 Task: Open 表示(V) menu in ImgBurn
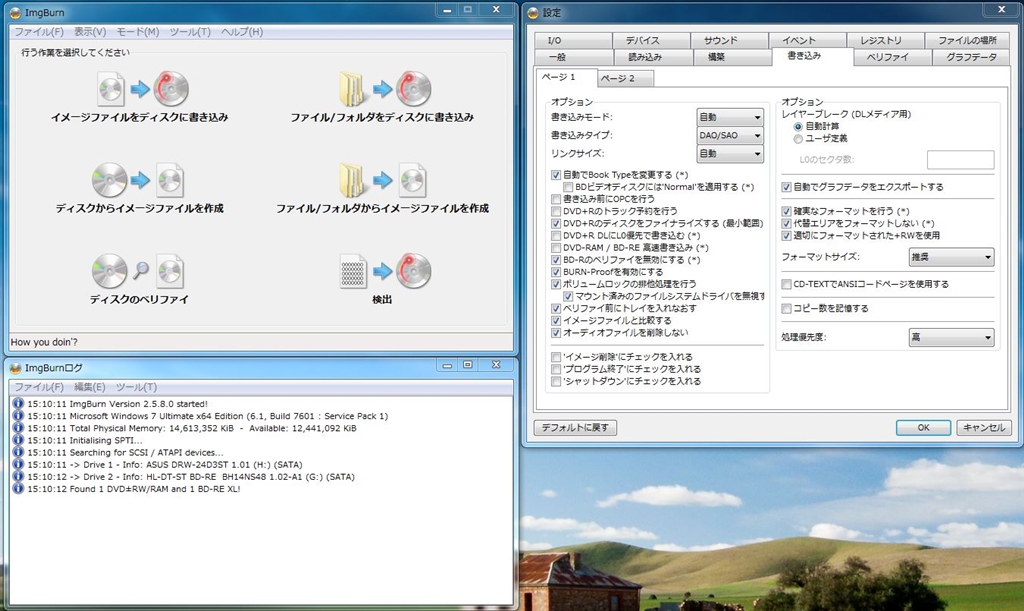[x=89, y=31]
